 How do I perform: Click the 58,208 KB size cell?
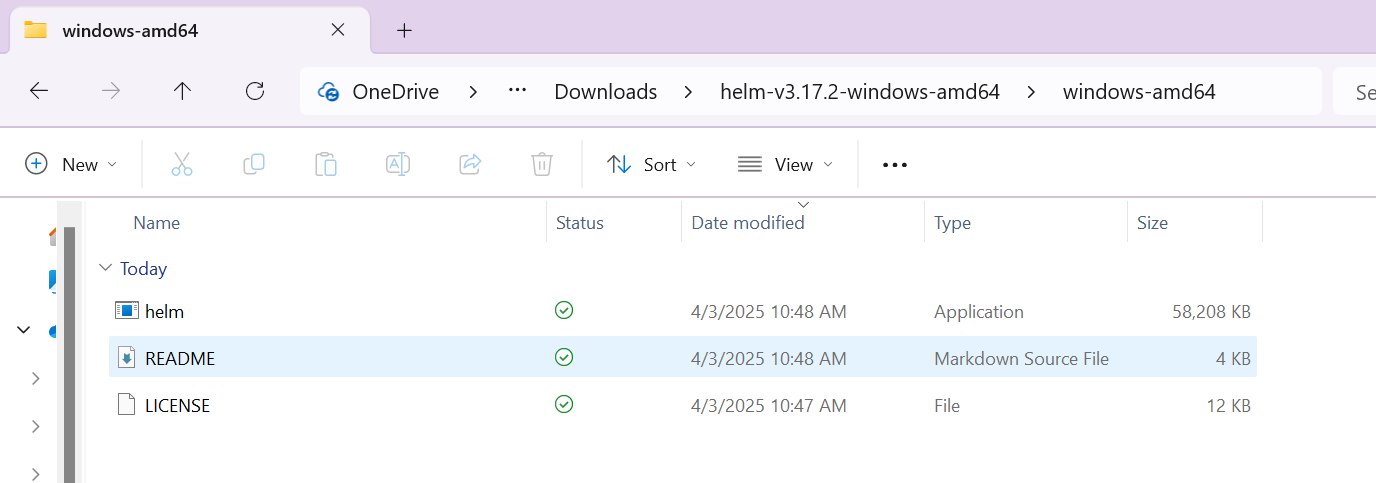[x=1211, y=311]
